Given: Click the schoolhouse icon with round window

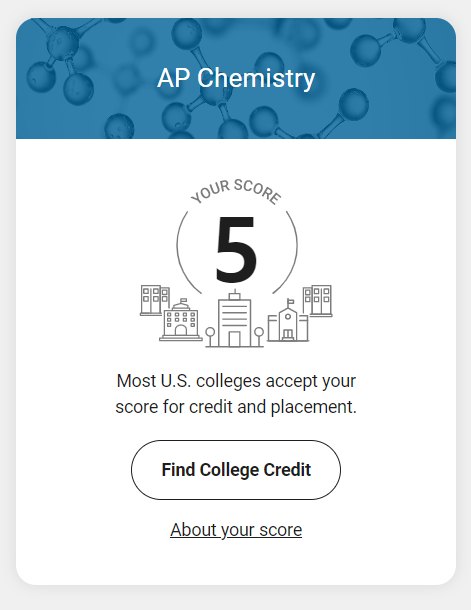Looking at the screenshot, I should pos(288,321).
